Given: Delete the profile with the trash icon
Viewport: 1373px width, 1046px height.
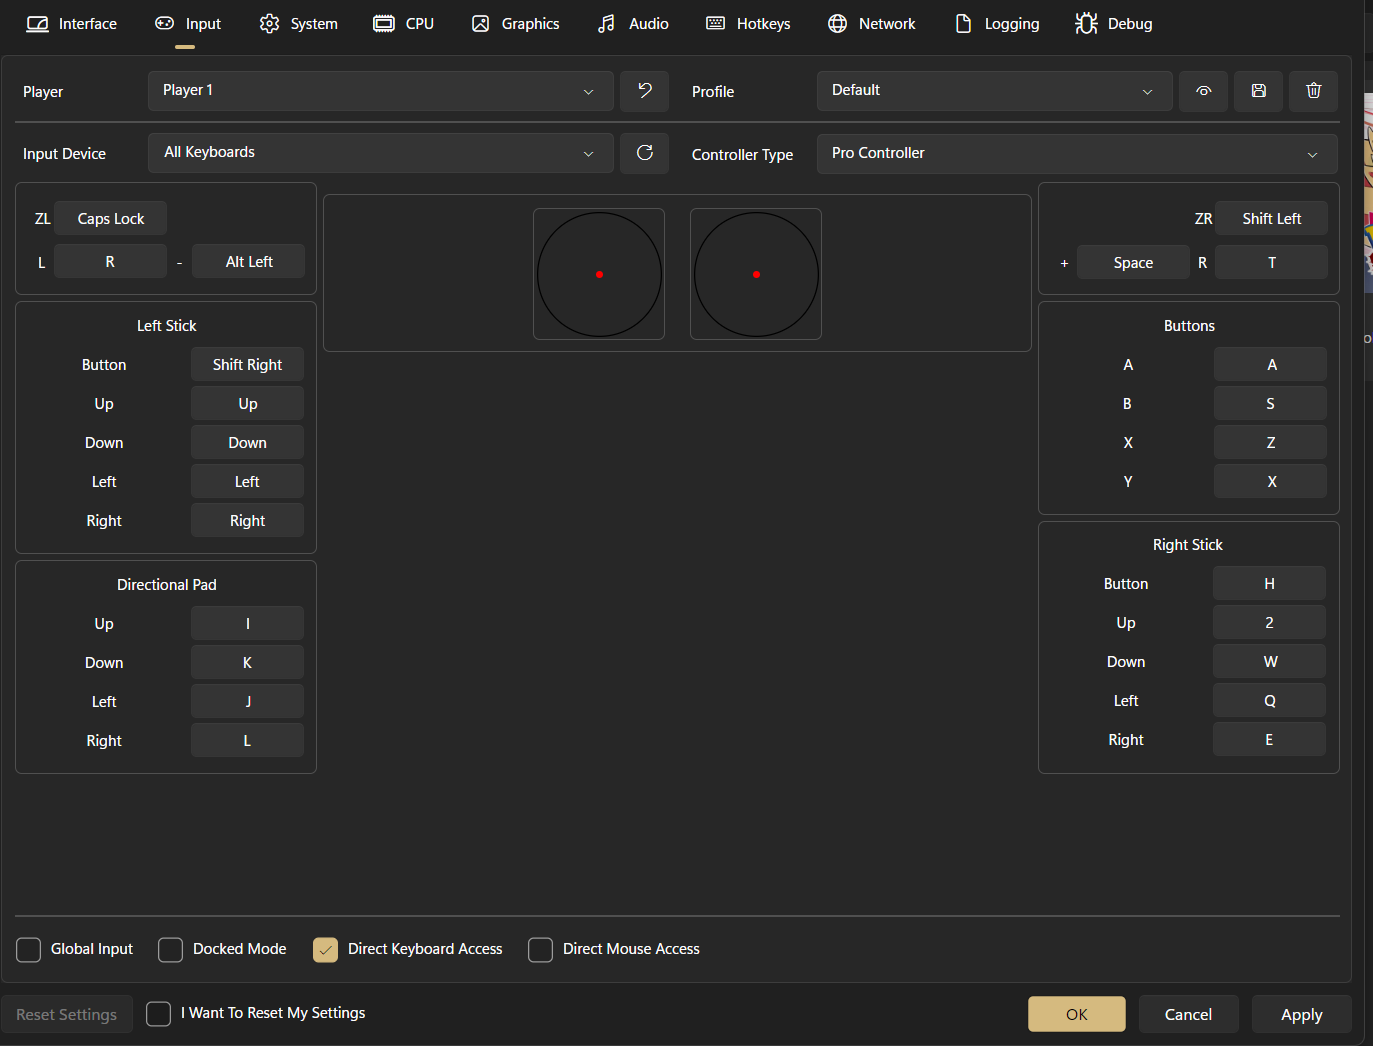Looking at the screenshot, I should pyautogui.click(x=1313, y=91).
